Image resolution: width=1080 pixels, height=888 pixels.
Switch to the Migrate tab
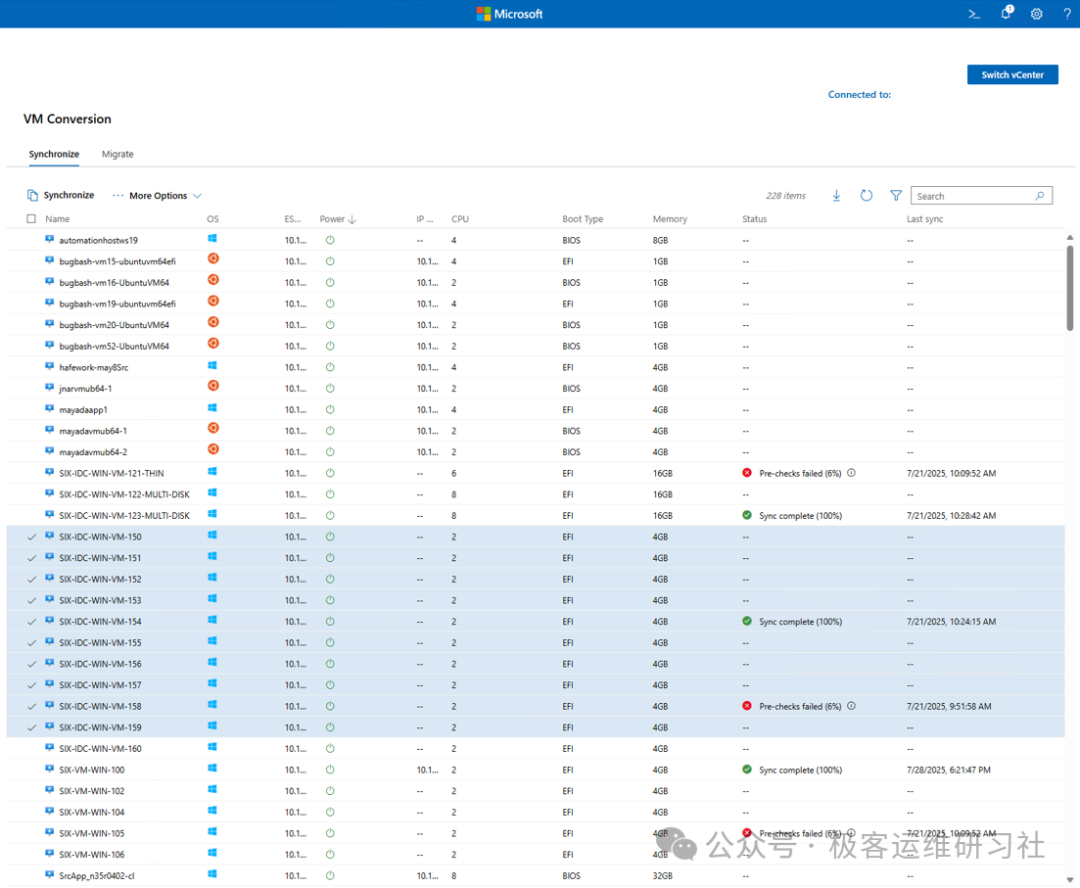[117, 154]
